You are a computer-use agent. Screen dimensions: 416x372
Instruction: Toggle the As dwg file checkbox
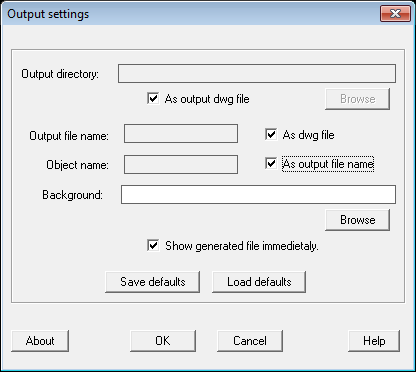(271, 135)
